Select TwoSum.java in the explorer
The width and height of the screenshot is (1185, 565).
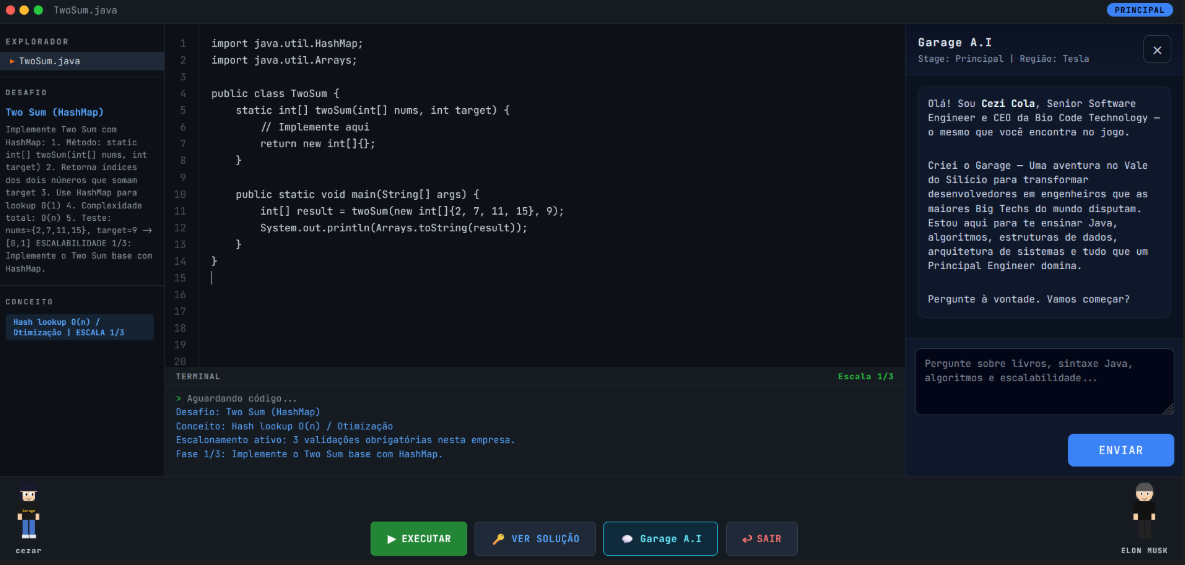pos(82,61)
